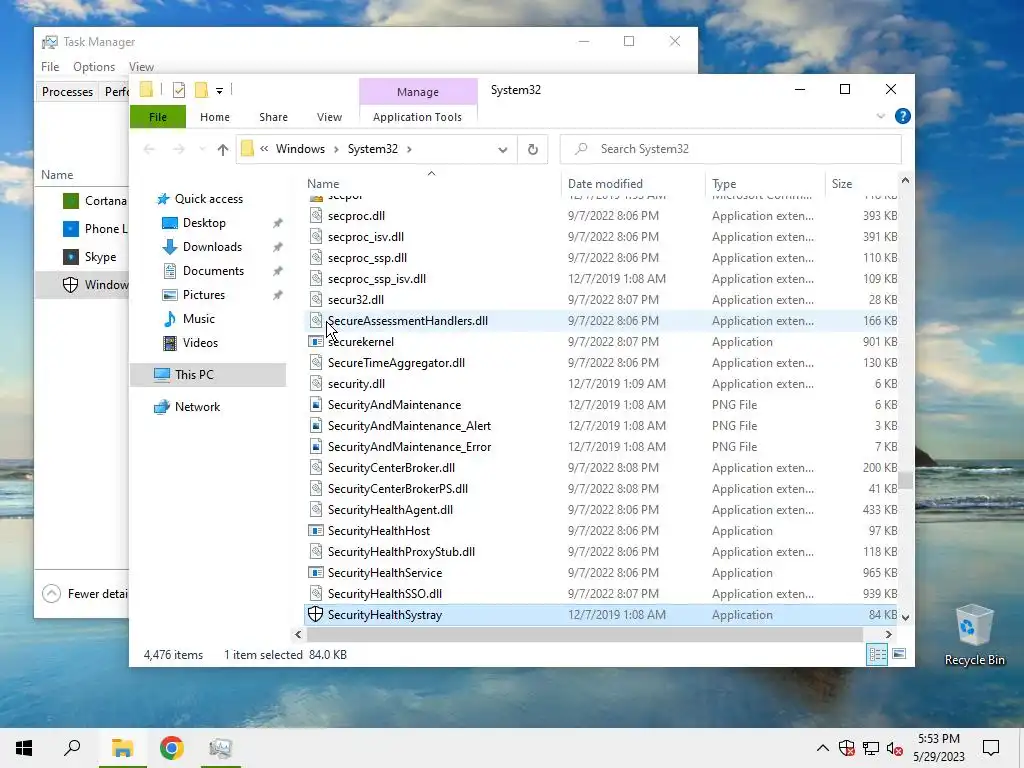Viewport: 1024px width, 768px height.
Task: Expand the ribbon with the chevron
Action: (x=880, y=116)
